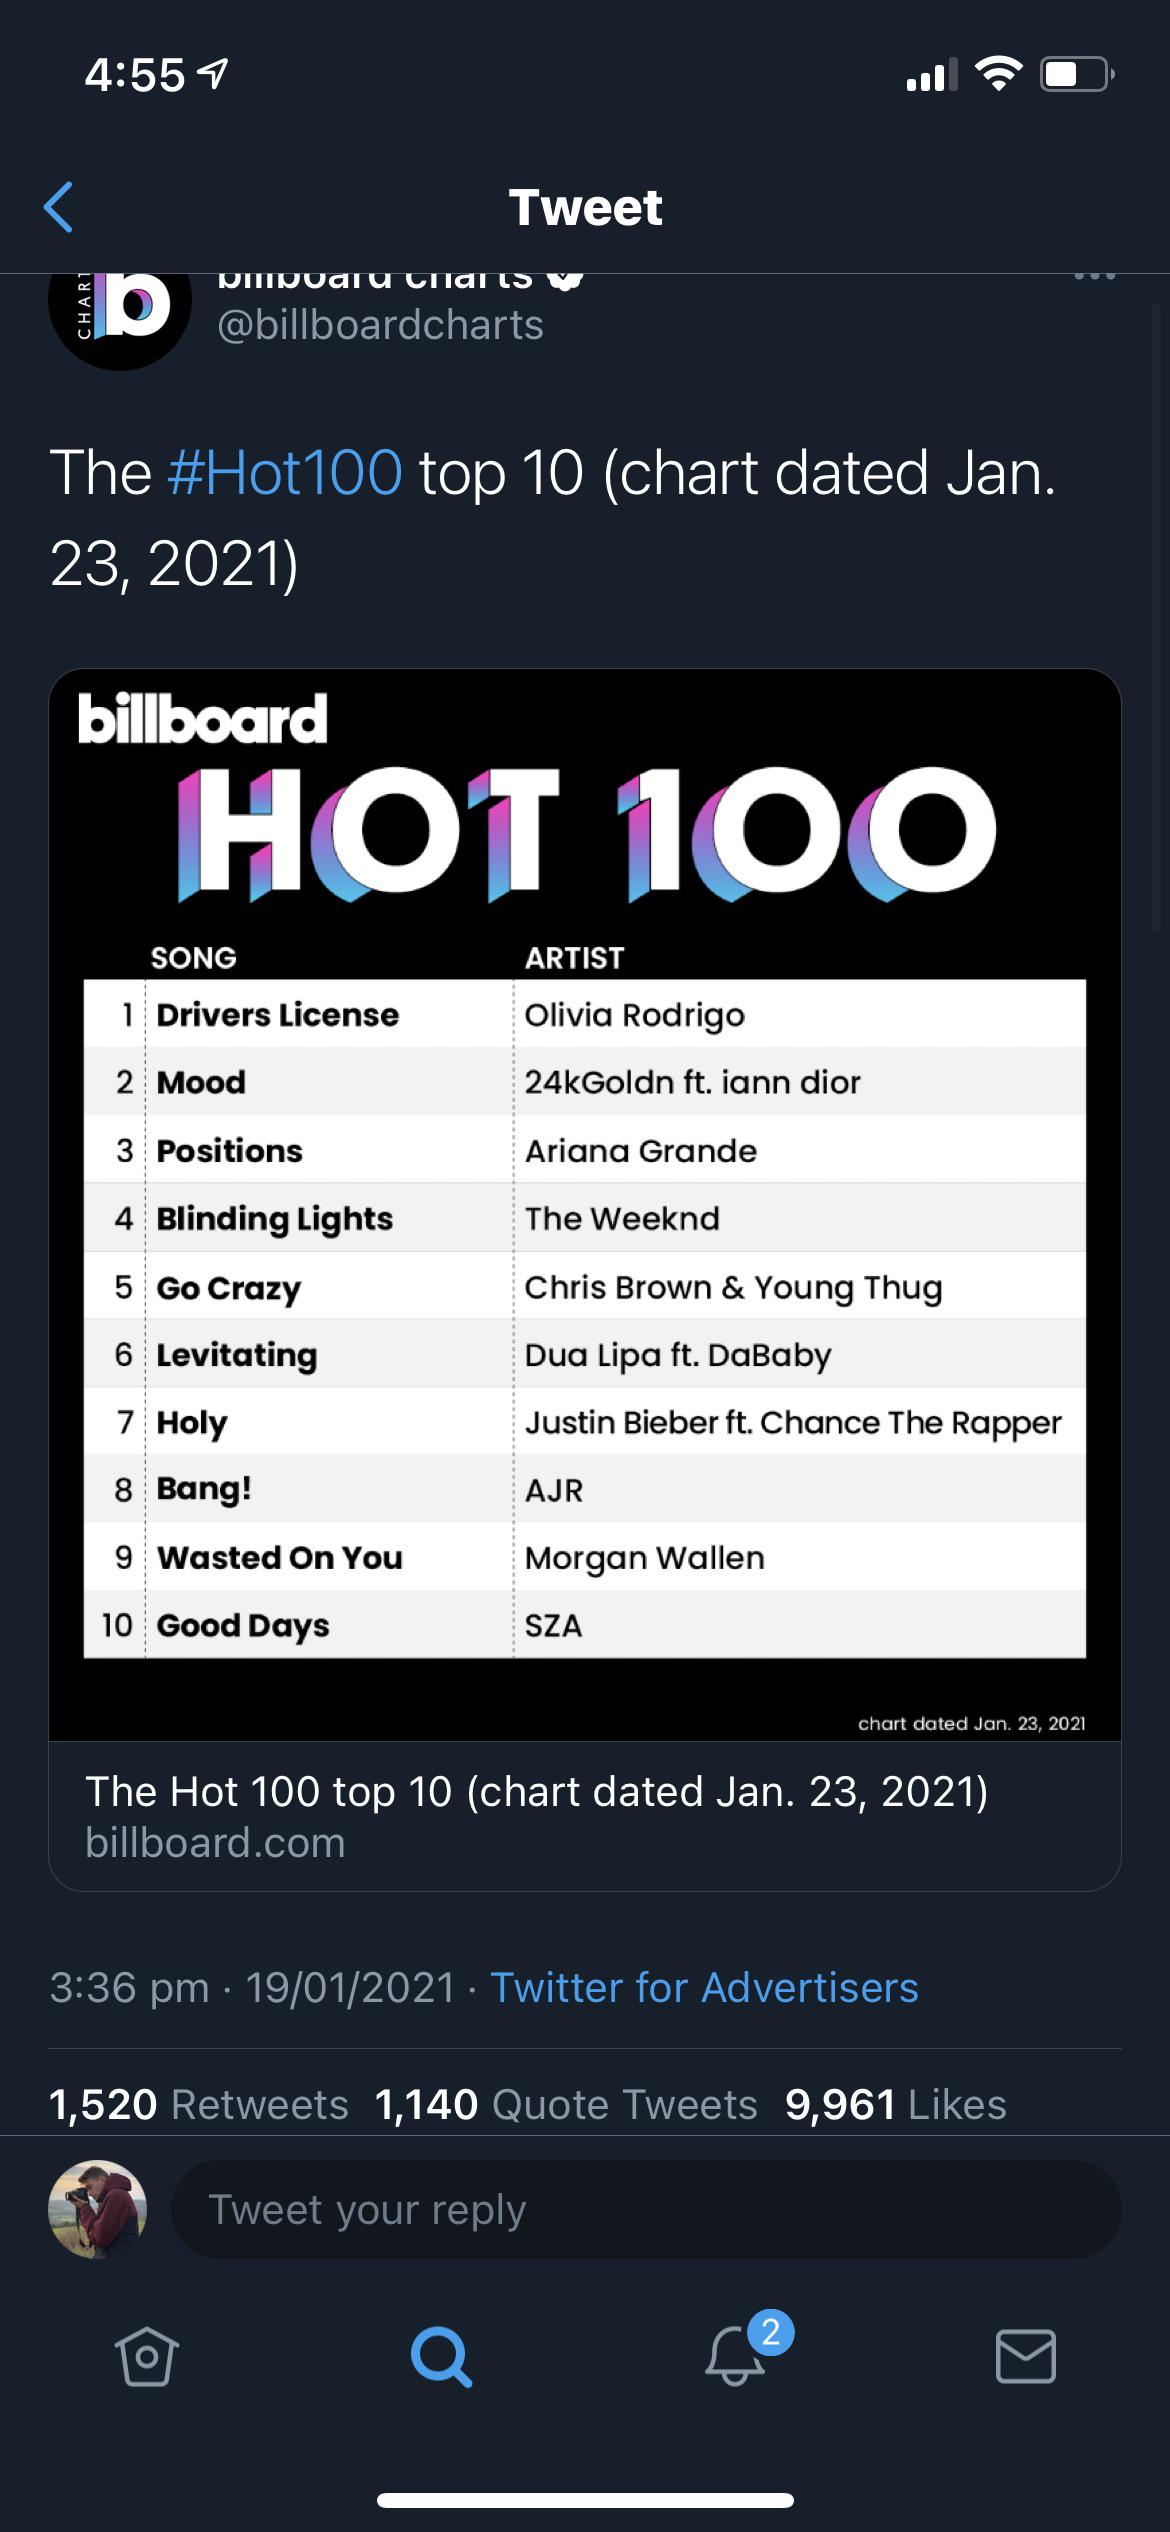1170x2532 pixels.
Task: Open the billboard.com link card caption
Action: point(585,1816)
